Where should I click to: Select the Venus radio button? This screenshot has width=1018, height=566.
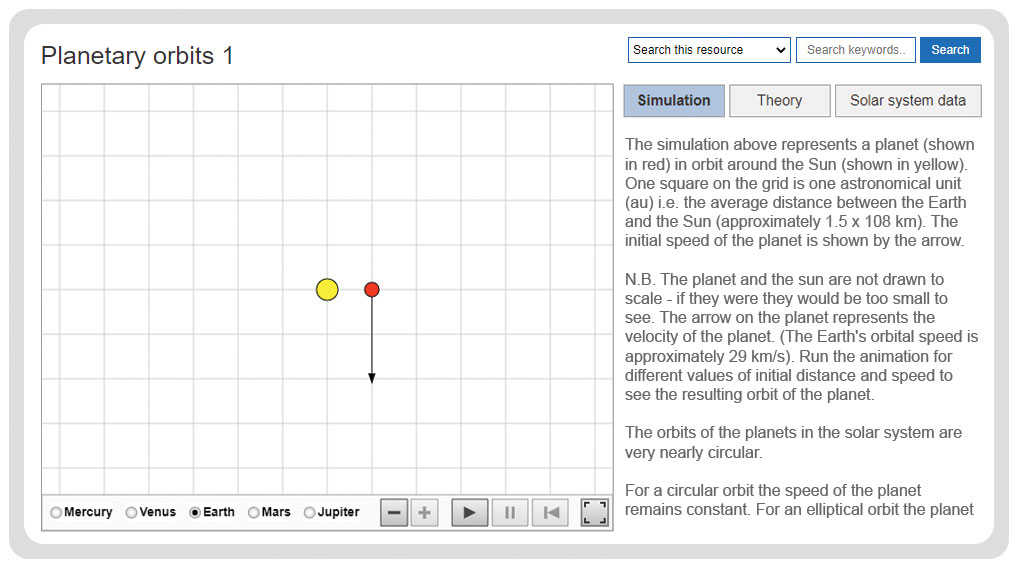click(x=131, y=513)
